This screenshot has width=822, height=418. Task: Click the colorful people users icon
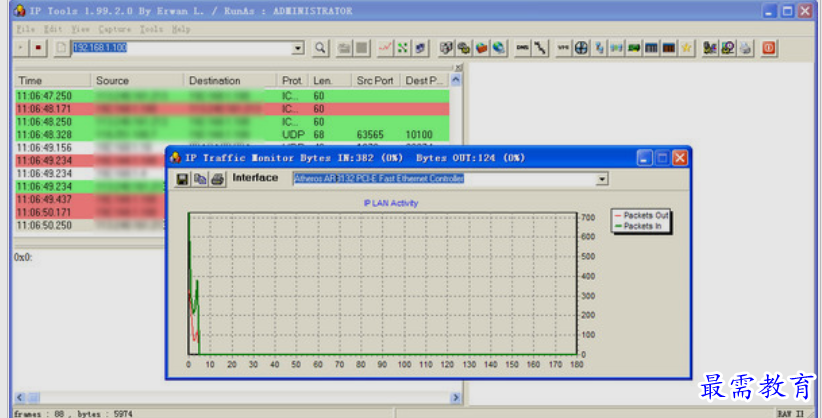click(710, 48)
